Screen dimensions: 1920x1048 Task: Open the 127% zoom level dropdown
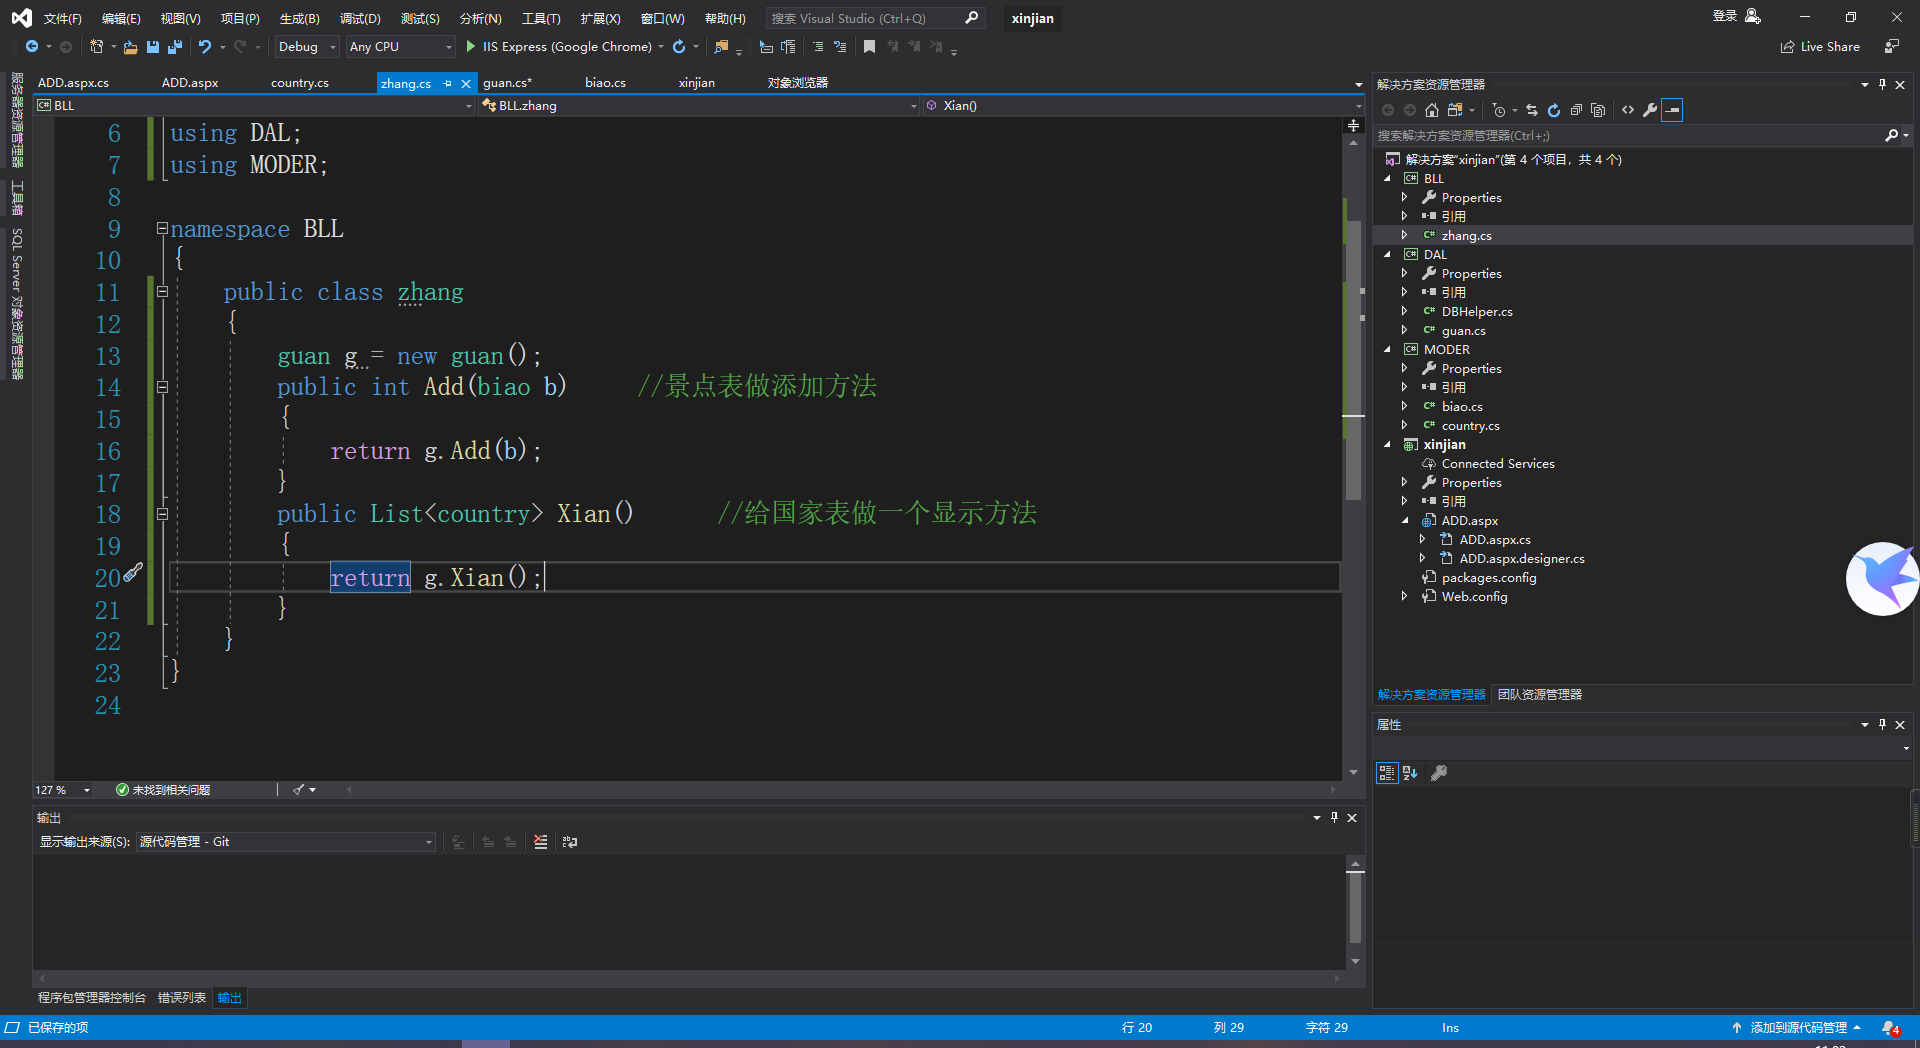click(x=63, y=790)
